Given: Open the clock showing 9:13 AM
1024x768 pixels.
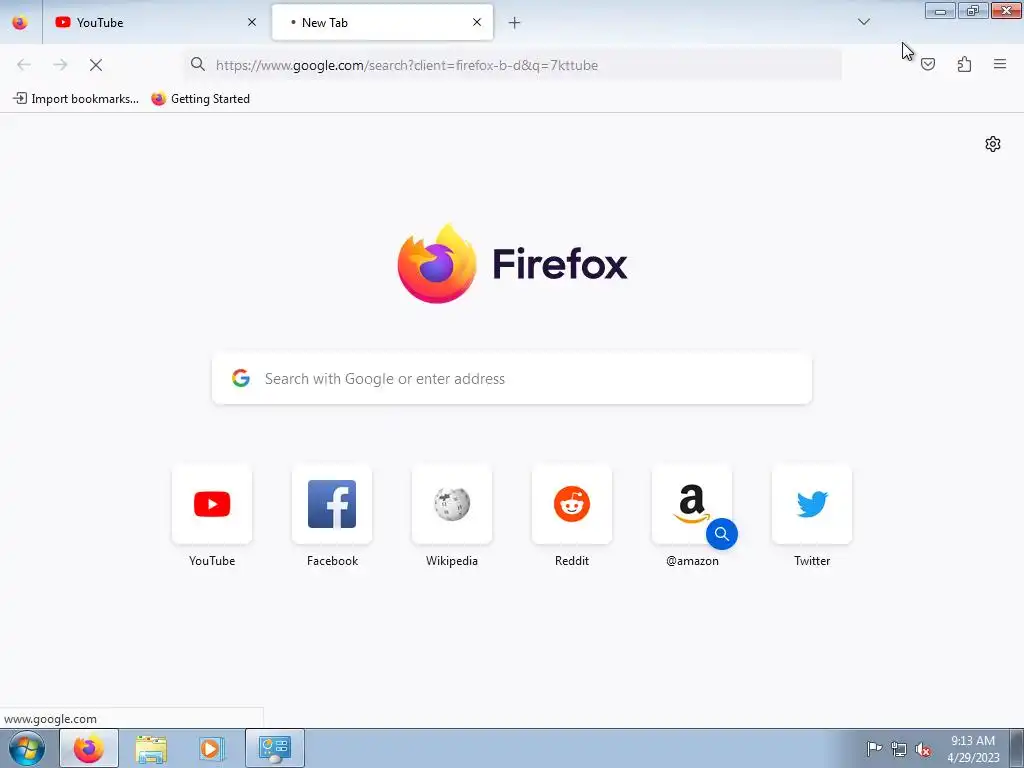Looking at the screenshot, I should pos(973,749).
